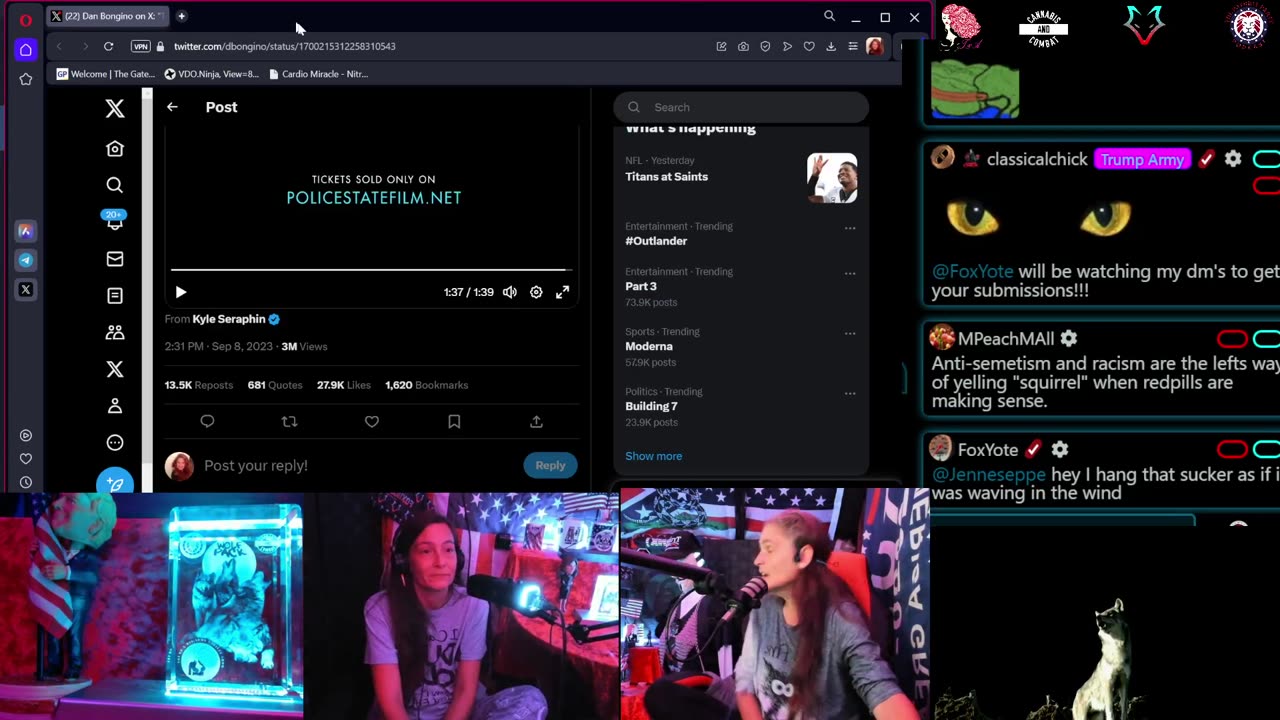Image resolution: width=1280 pixels, height=720 pixels.
Task: Open the Profile person icon
Action: [x=115, y=406]
